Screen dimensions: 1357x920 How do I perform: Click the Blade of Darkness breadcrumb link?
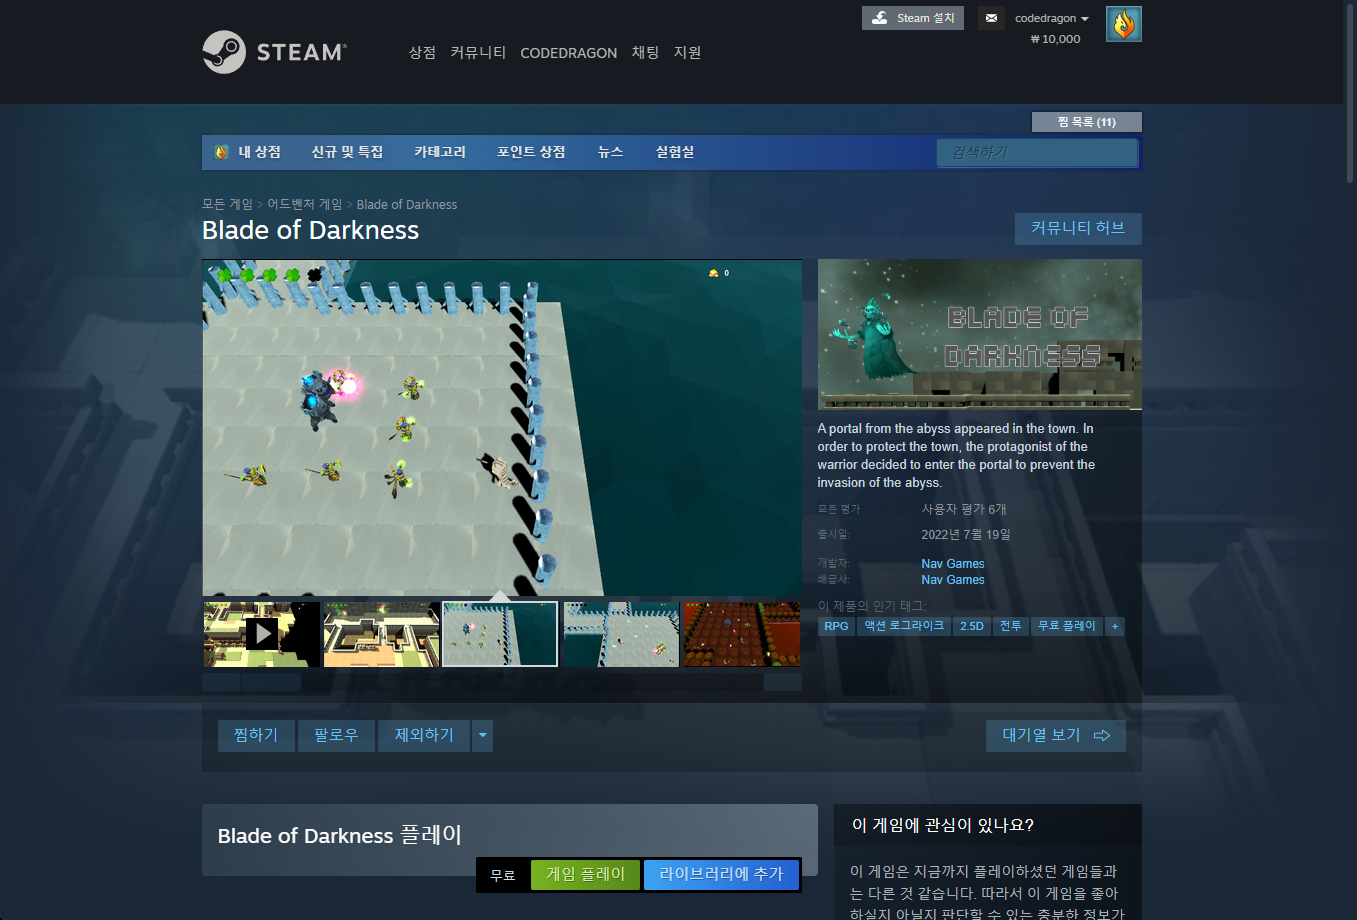[x=407, y=204]
